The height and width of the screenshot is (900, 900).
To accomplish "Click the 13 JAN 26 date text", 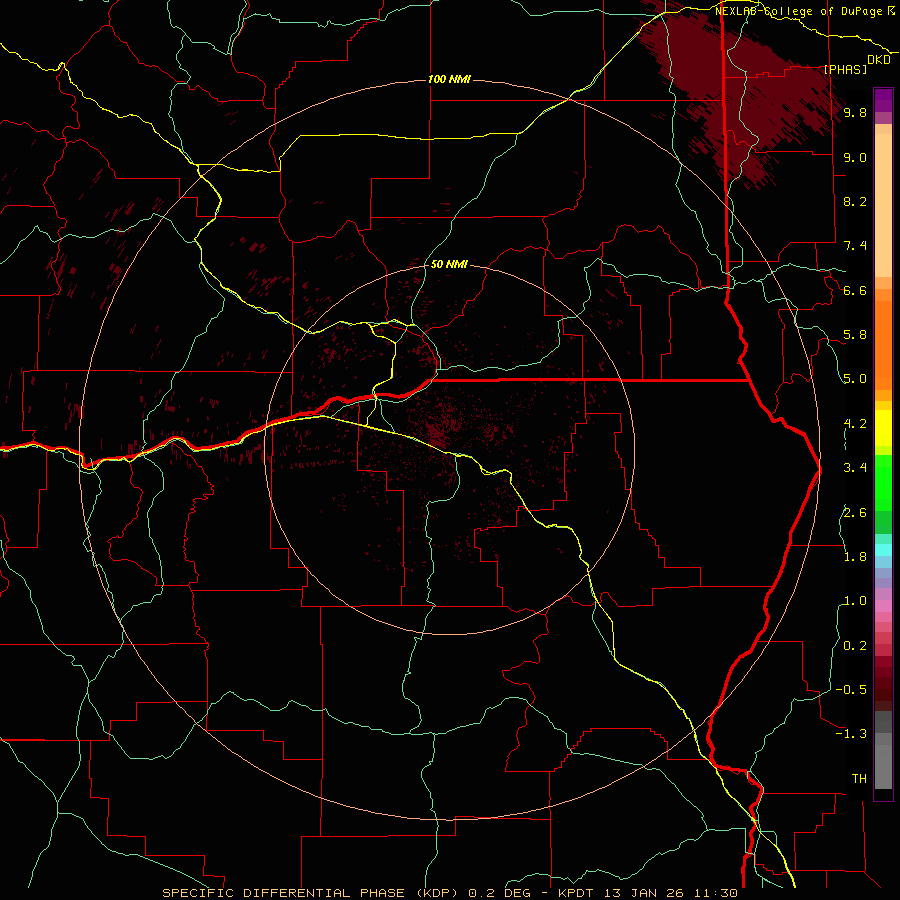I will [643, 893].
